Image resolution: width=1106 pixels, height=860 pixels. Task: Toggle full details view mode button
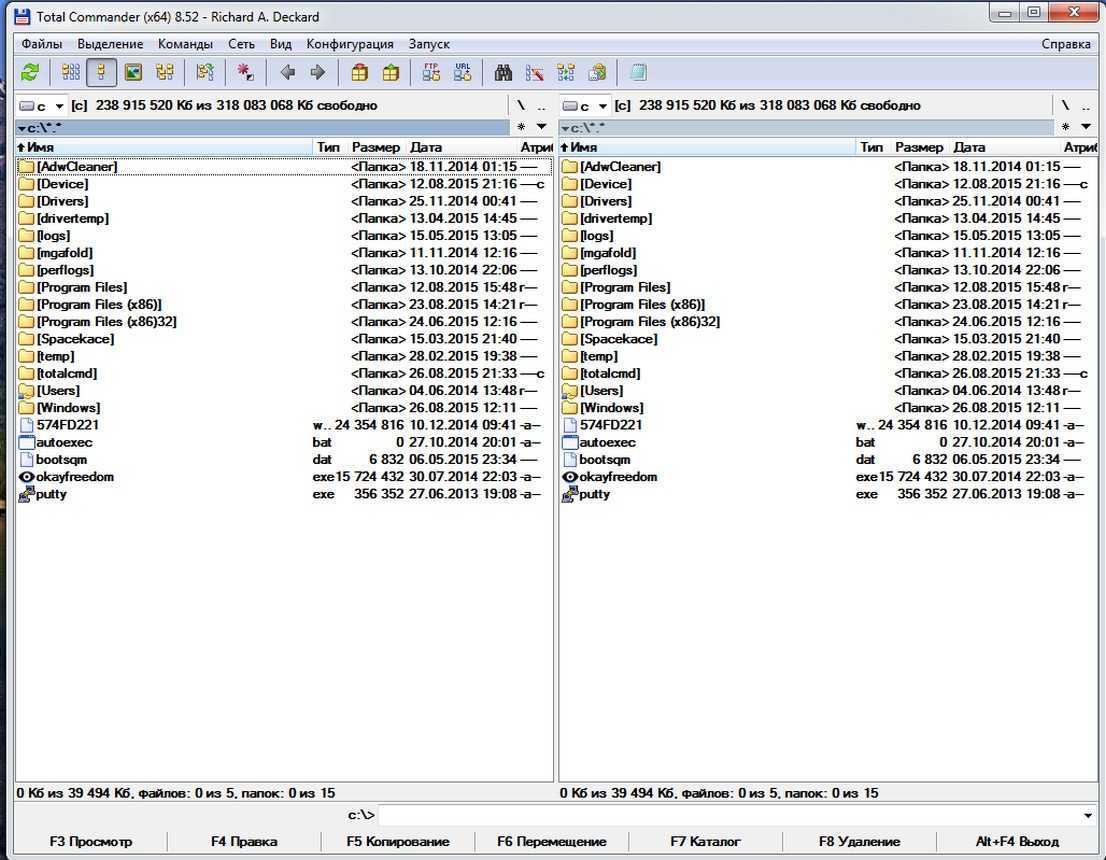[101, 72]
